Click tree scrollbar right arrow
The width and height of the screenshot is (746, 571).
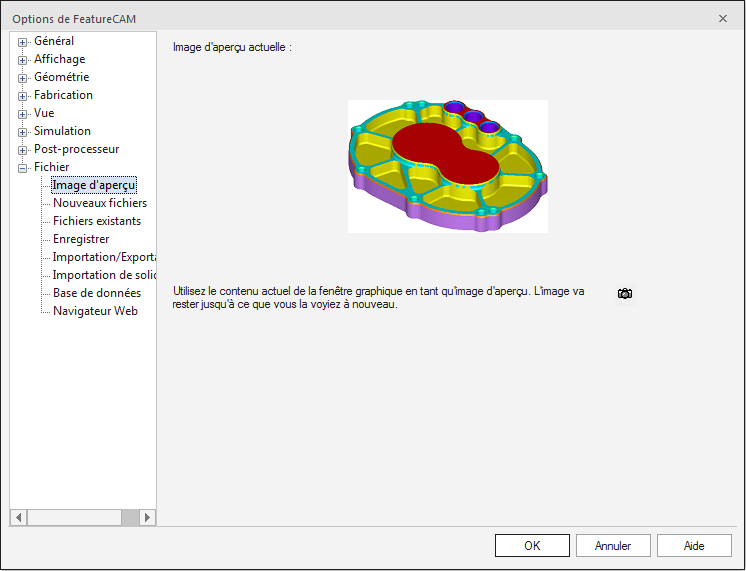click(147, 517)
